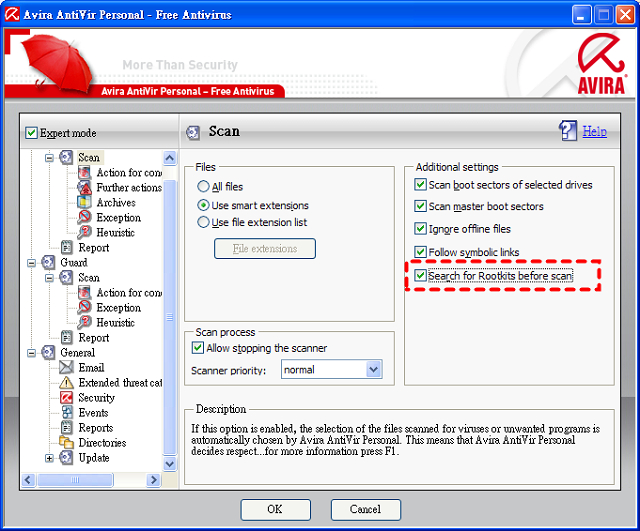The height and width of the screenshot is (531, 640).
Task: Click the tree's horizontal scrollbar thumb
Action: point(75,480)
